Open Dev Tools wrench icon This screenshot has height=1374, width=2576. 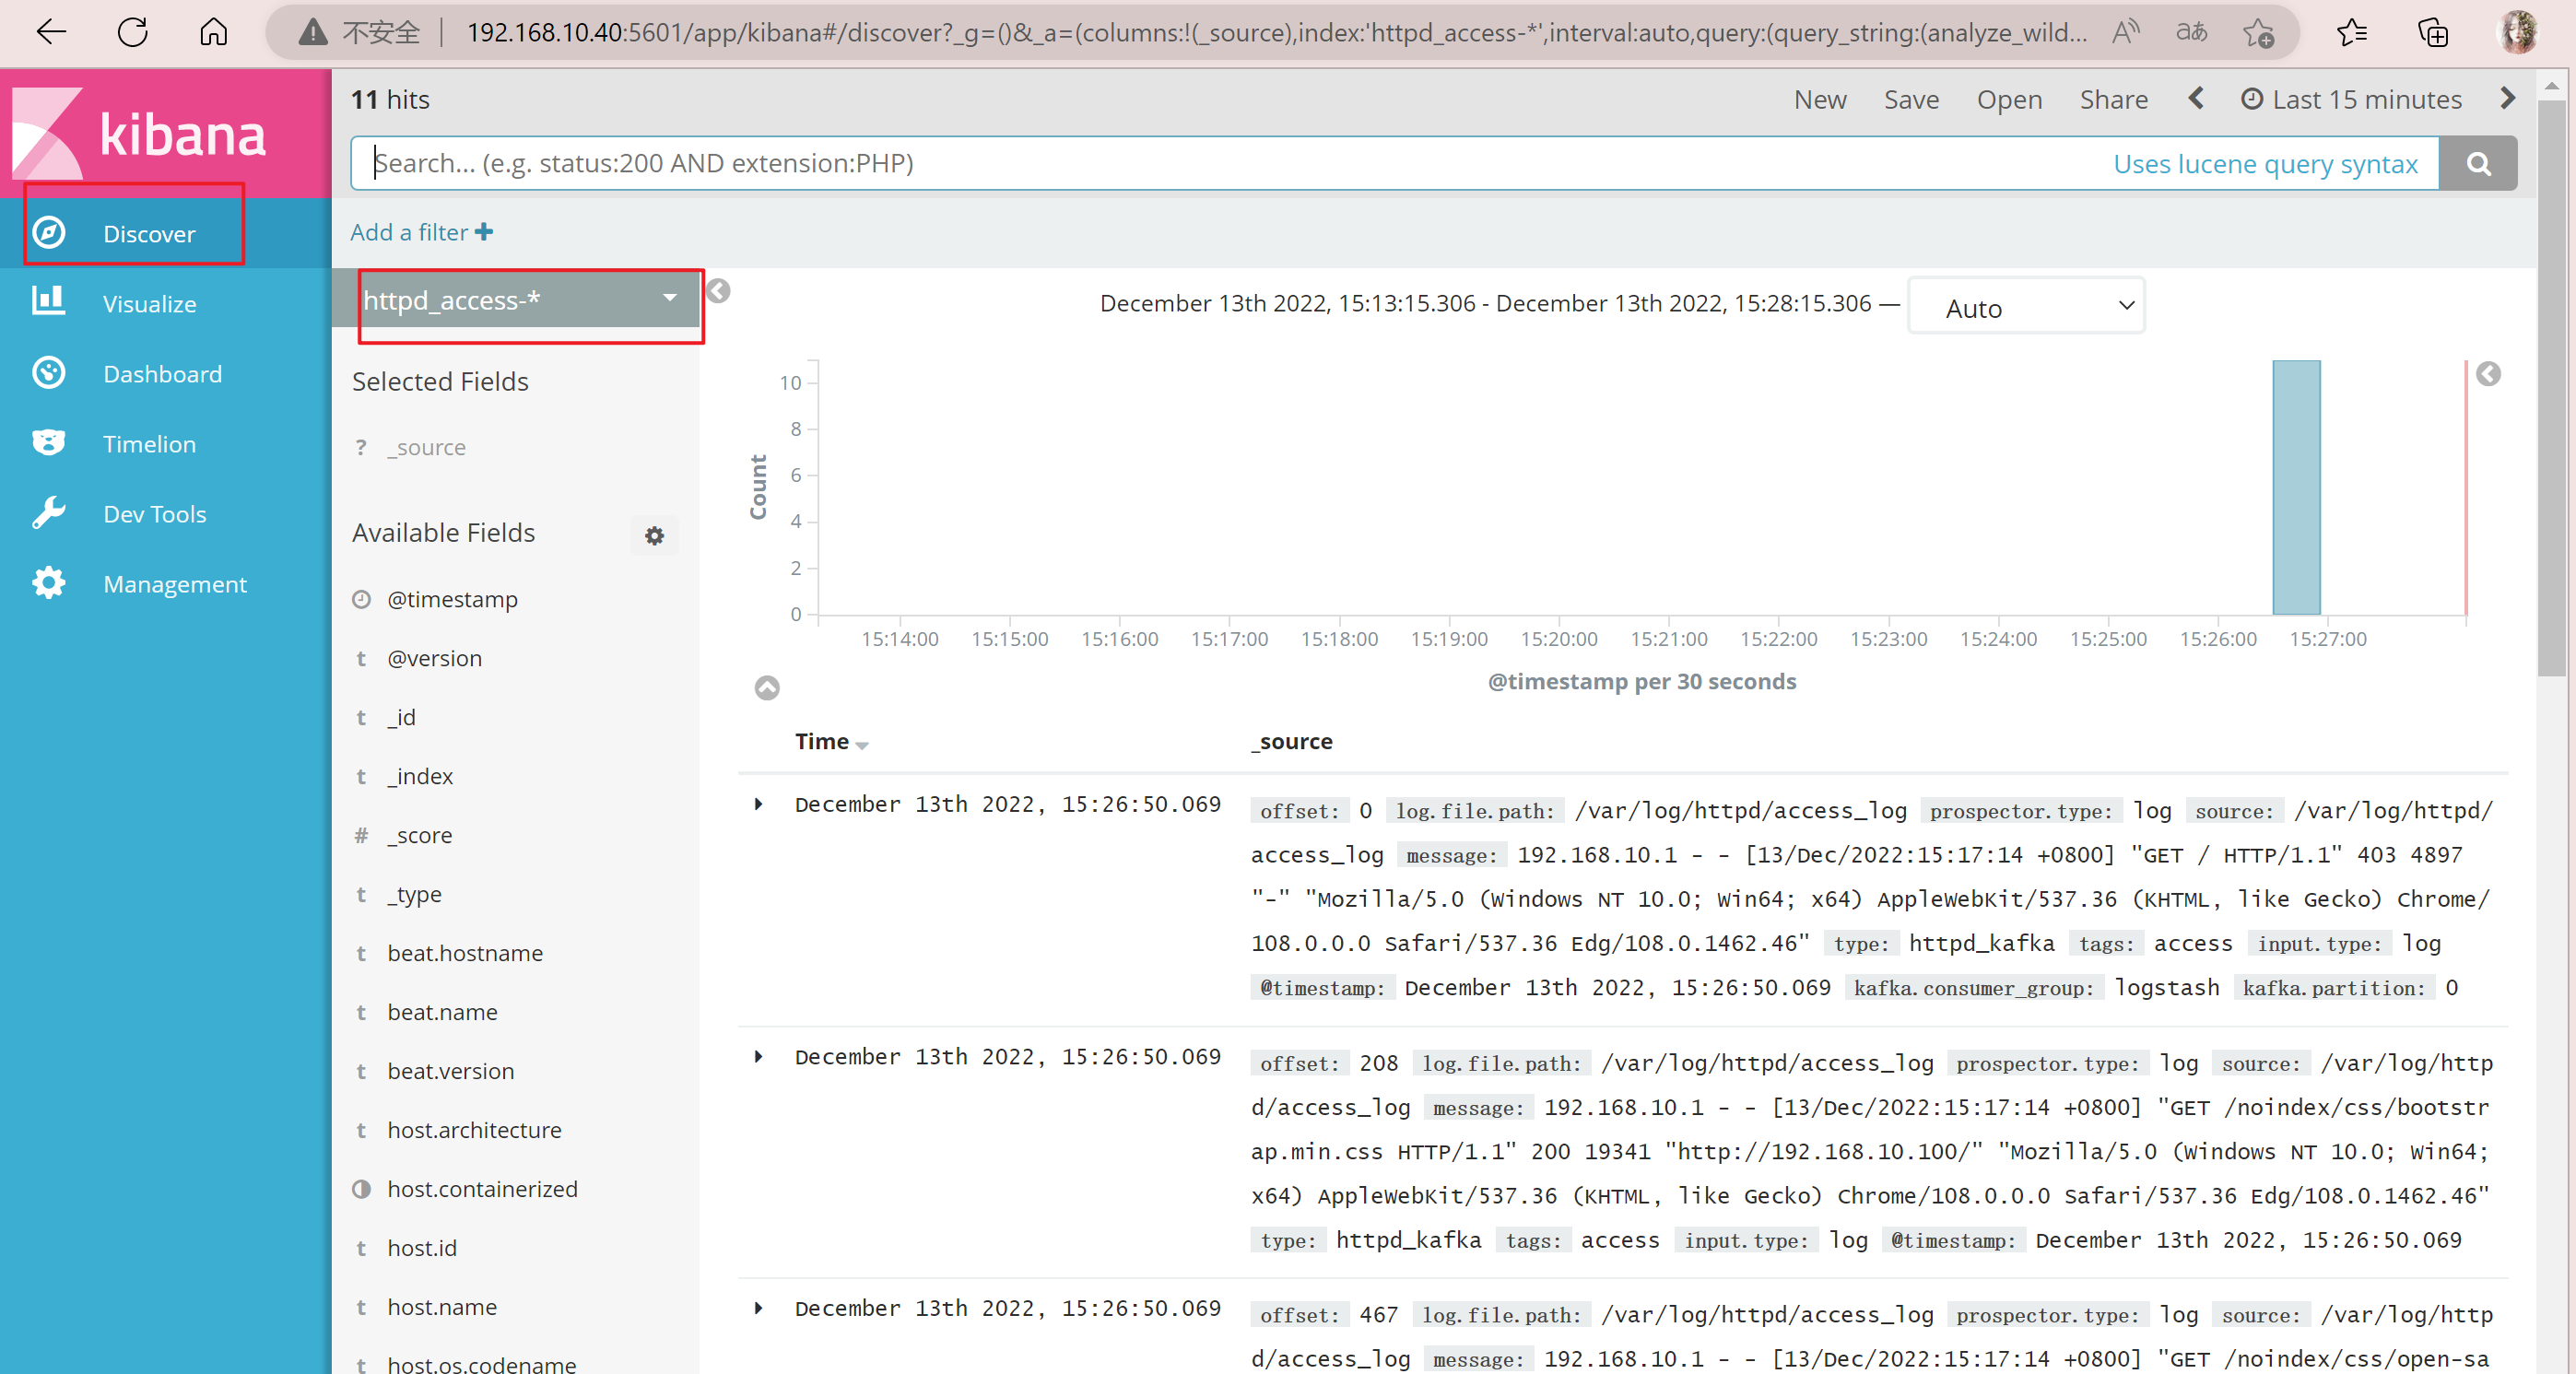(48, 513)
